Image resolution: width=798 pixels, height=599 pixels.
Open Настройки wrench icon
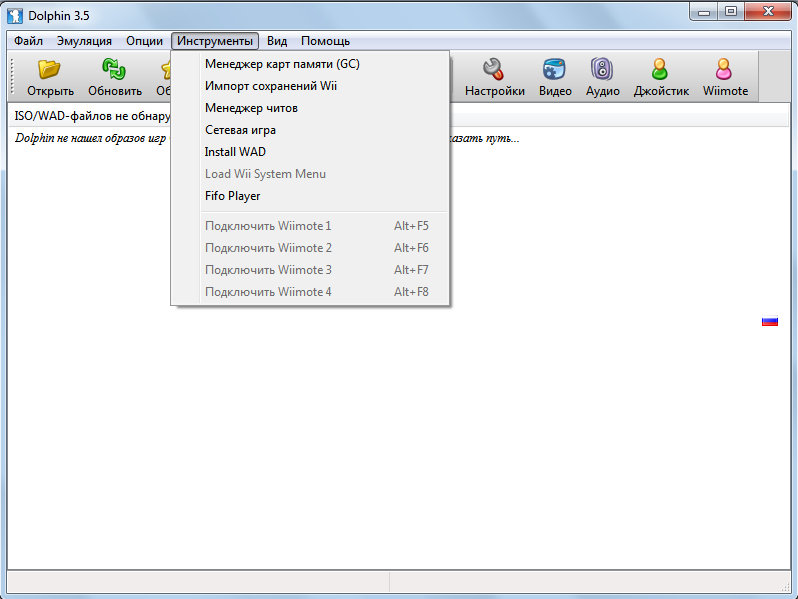click(494, 69)
